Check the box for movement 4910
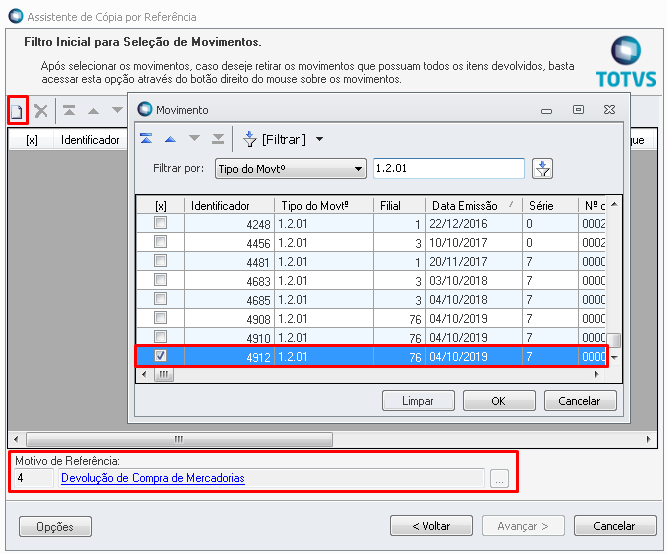Viewport: 667px width, 554px height. (160, 336)
